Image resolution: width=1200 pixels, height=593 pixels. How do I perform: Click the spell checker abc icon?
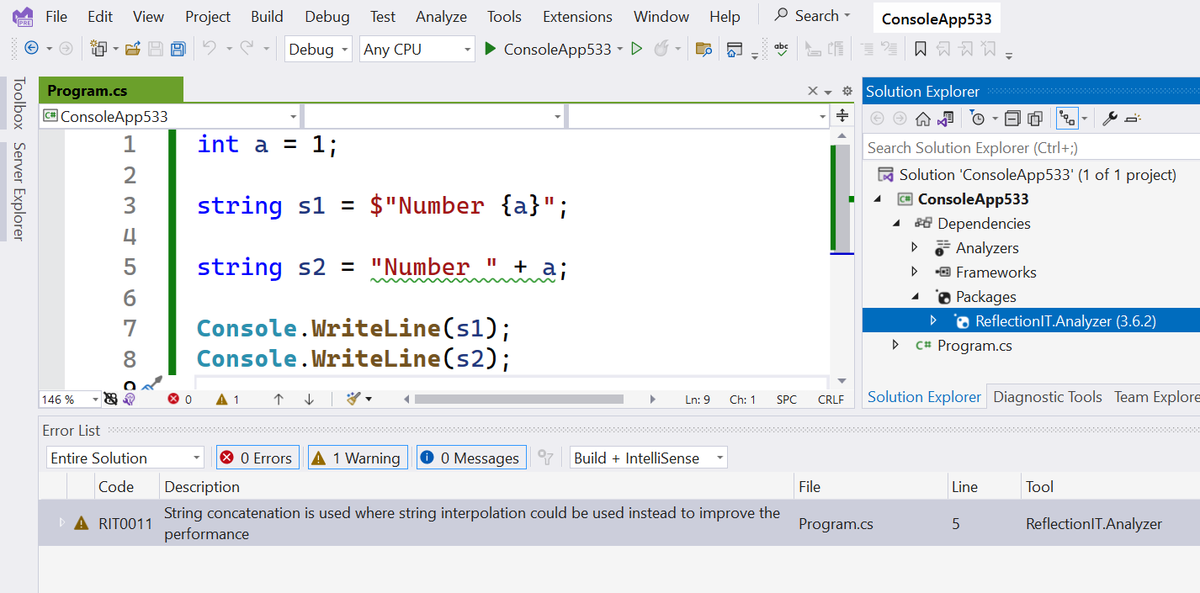782,49
